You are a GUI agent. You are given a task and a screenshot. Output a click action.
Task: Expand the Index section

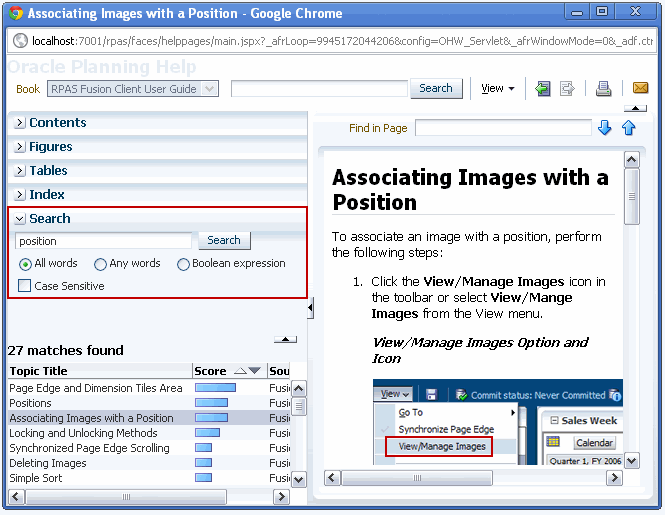(20, 195)
